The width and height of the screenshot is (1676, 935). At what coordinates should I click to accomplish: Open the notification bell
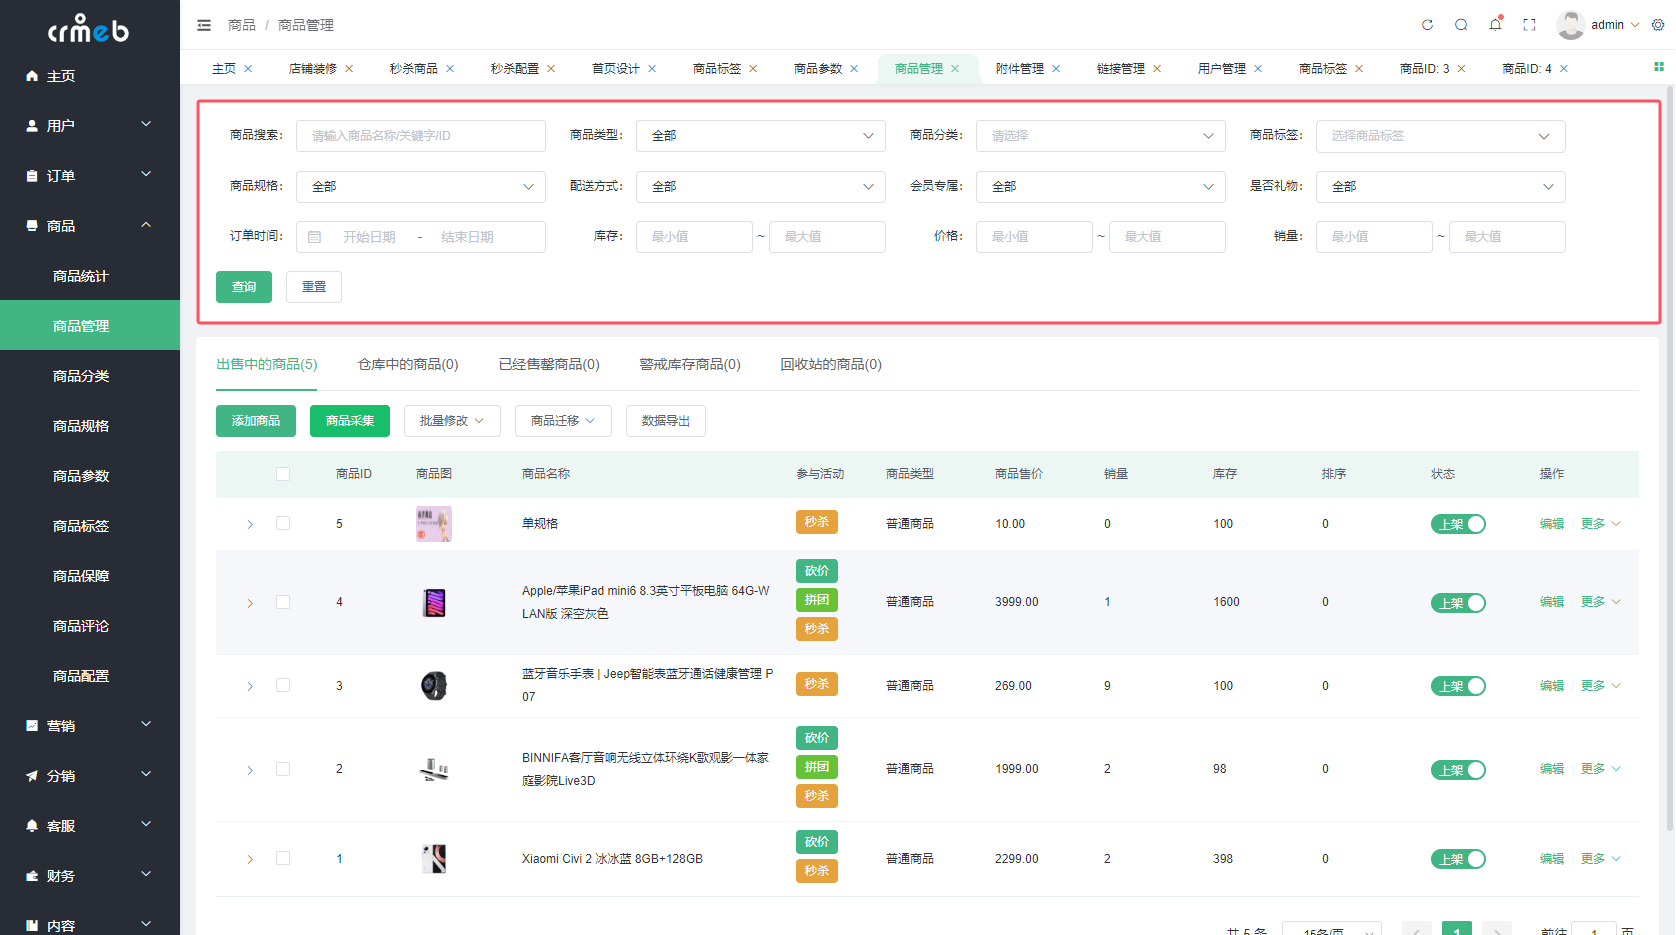coord(1495,25)
